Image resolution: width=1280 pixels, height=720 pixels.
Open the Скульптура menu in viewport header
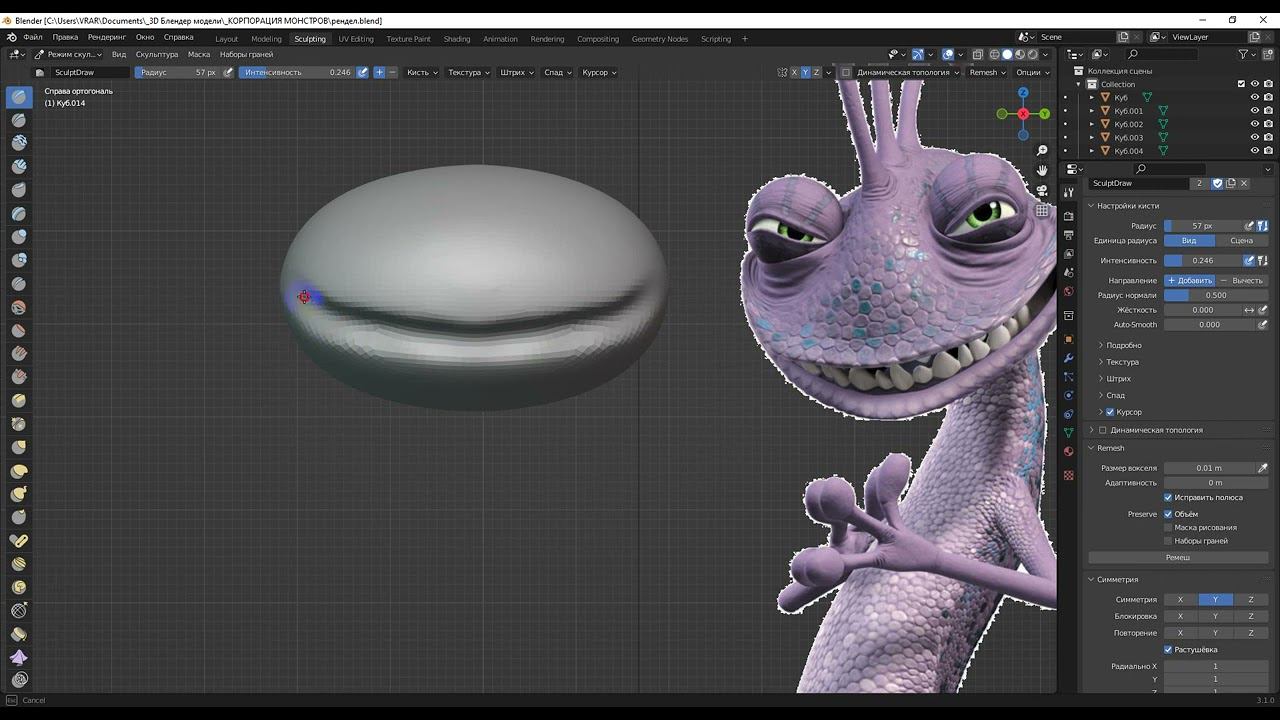tap(156, 54)
